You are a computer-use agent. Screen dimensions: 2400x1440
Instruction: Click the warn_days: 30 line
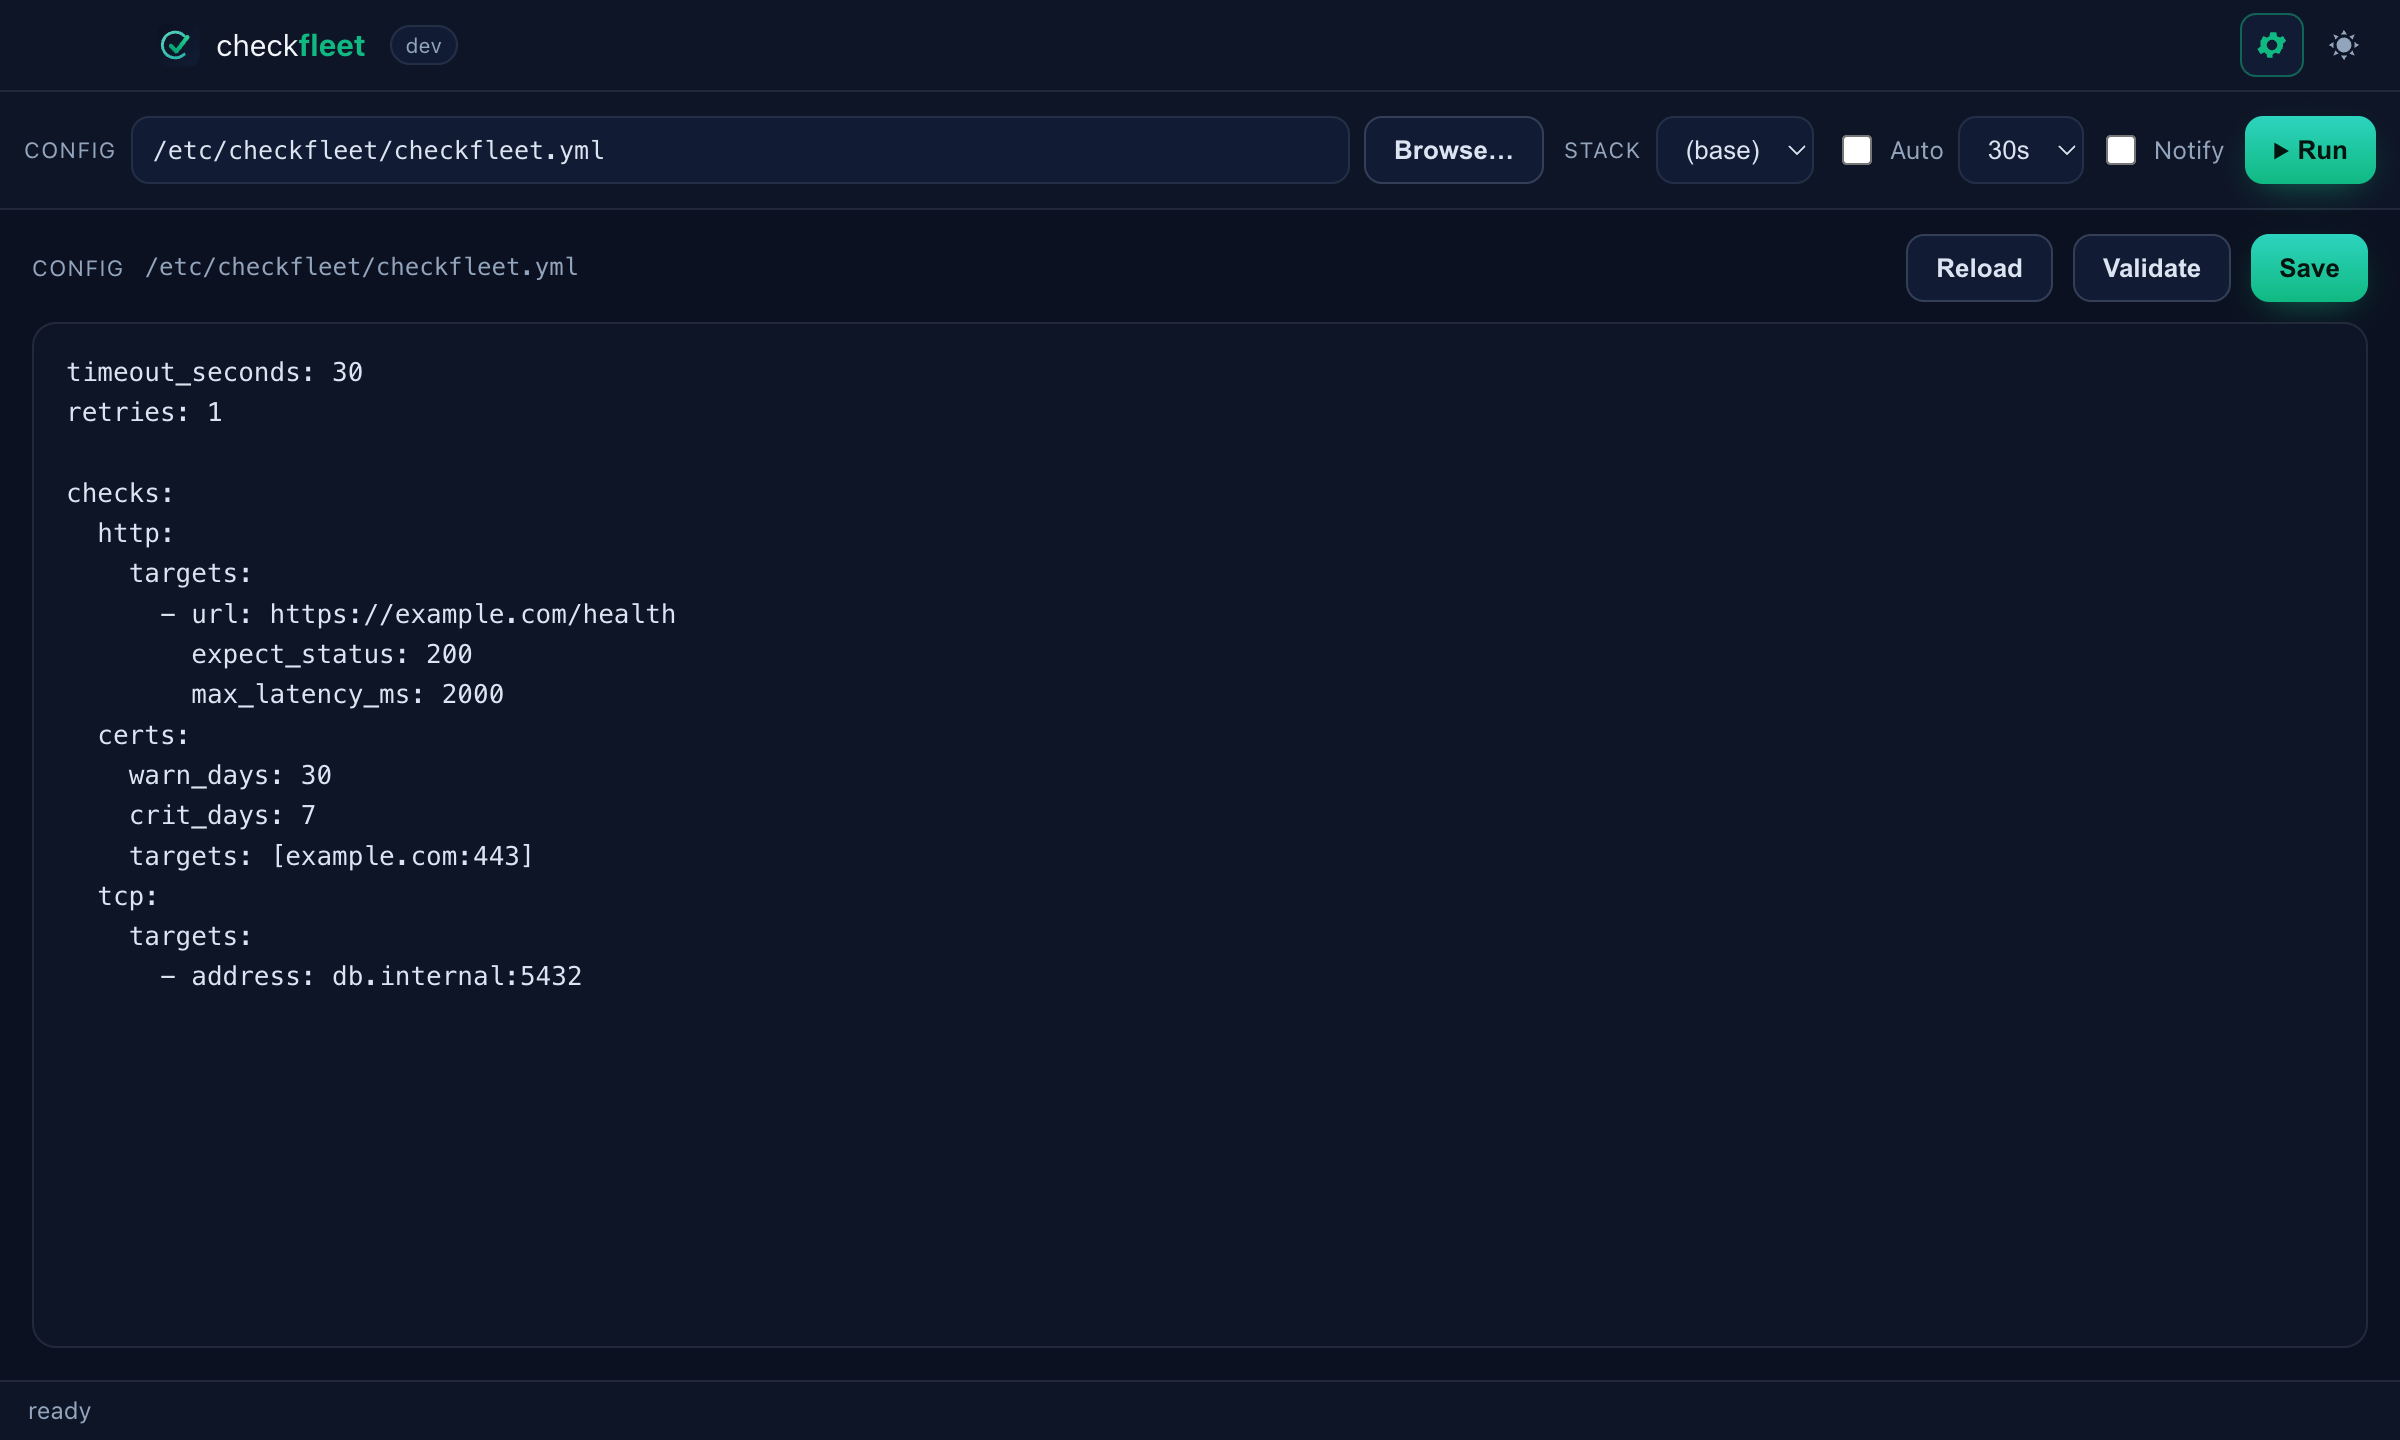coord(230,775)
